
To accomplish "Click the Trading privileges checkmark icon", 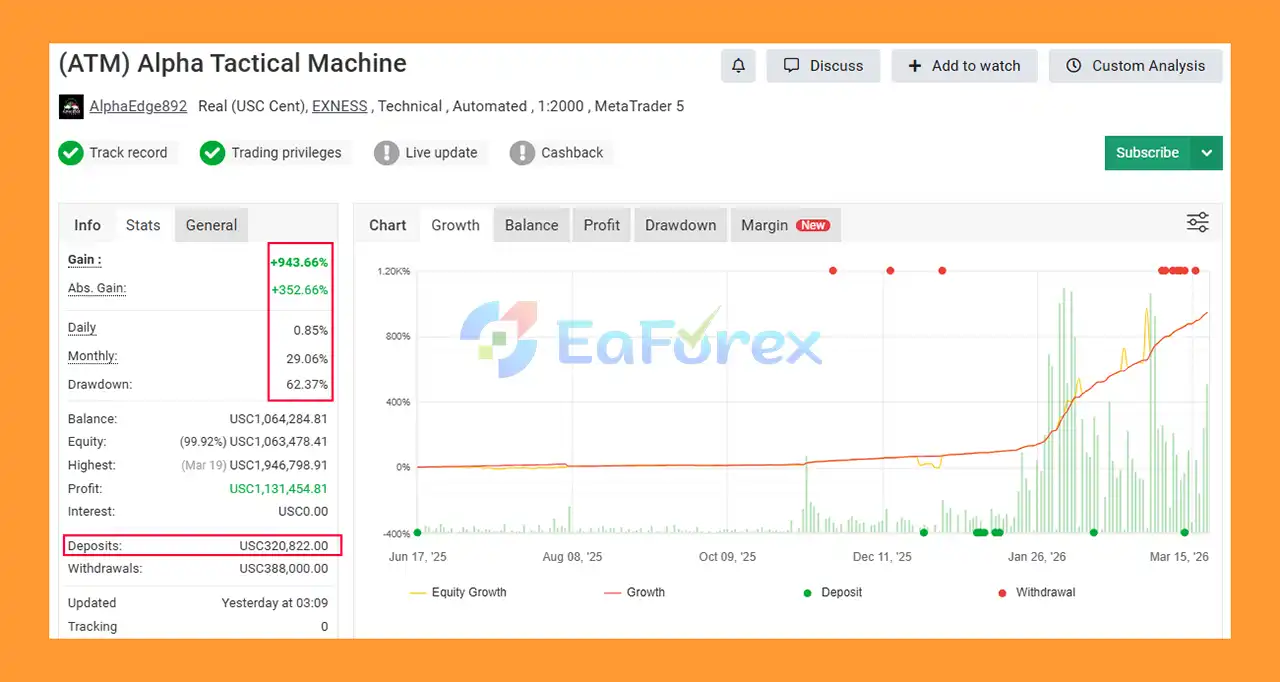I will [x=212, y=153].
